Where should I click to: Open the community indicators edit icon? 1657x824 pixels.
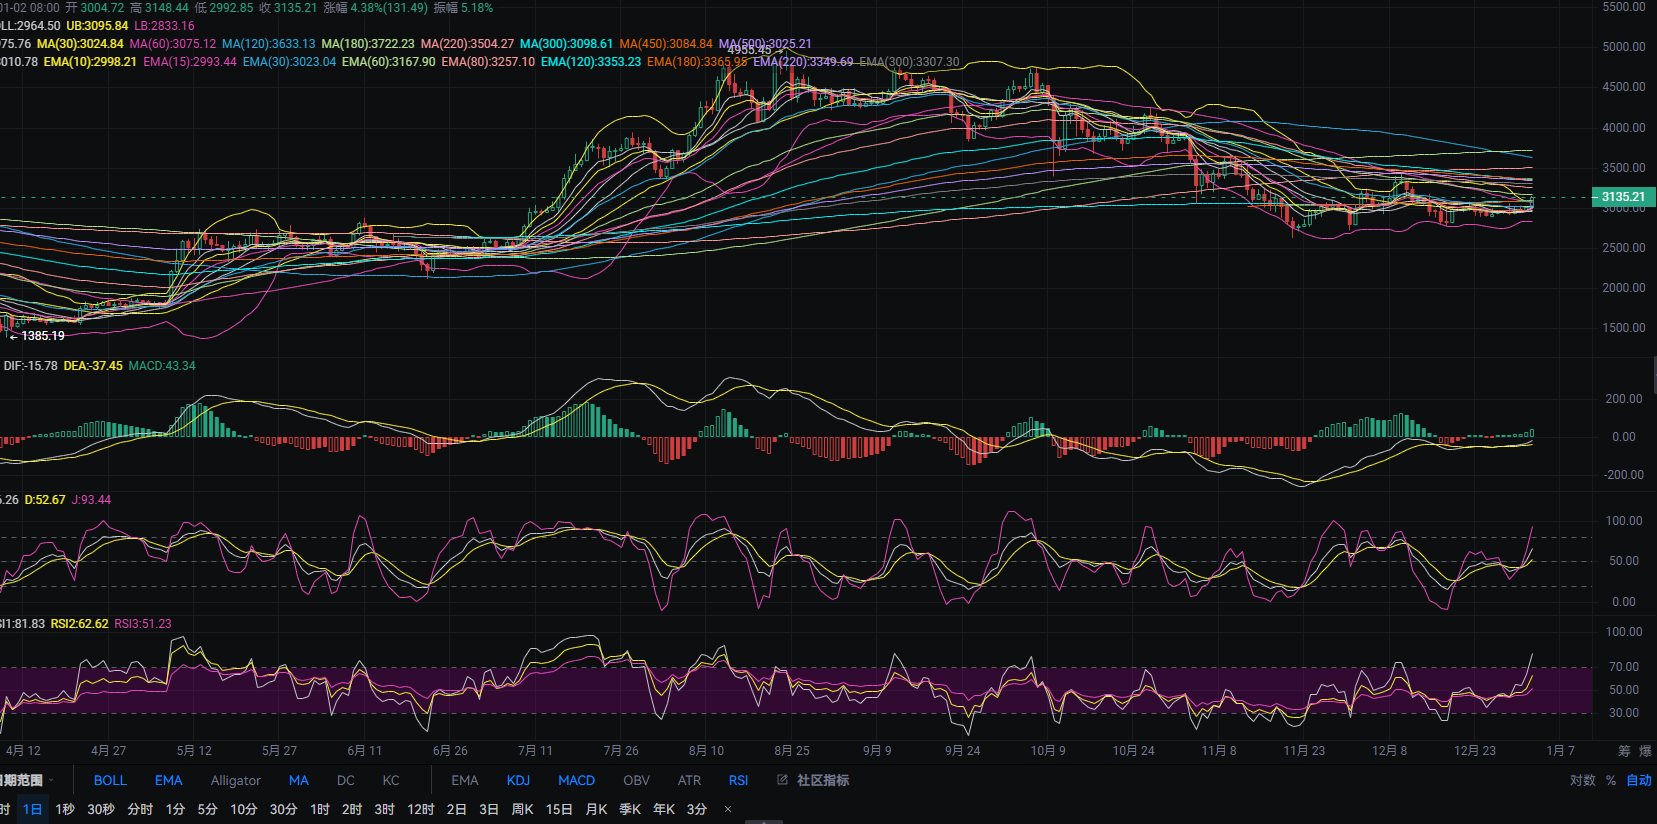(783, 780)
